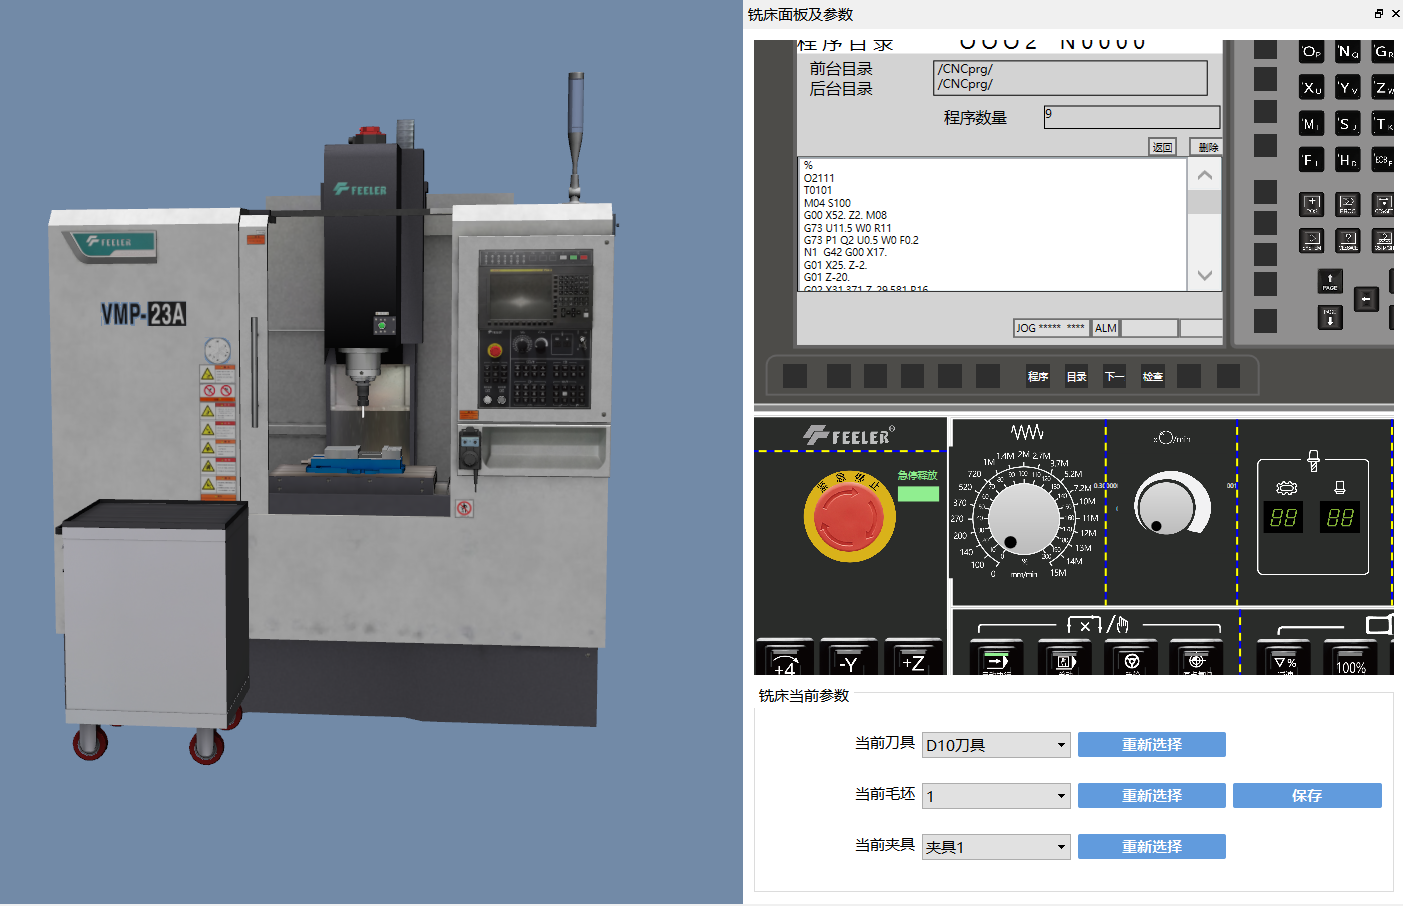Open the 当前刀具 D10刀具 dropdown
The image size is (1403, 906).
(x=996, y=745)
